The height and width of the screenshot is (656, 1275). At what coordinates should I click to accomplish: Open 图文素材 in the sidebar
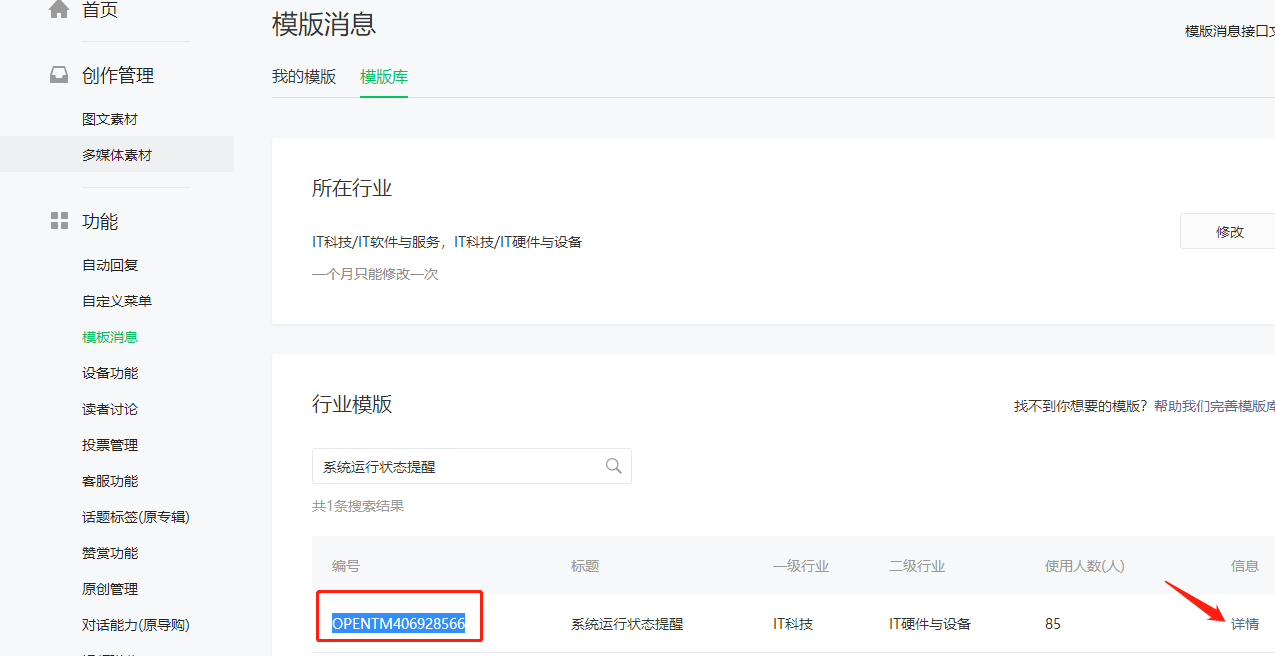(x=110, y=119)
